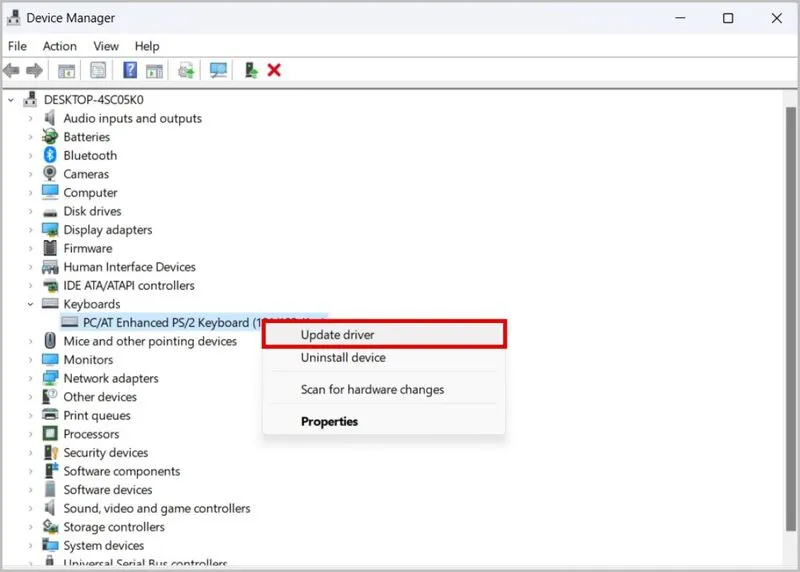Choose Uninstall device from the context menu

[384, 357]
